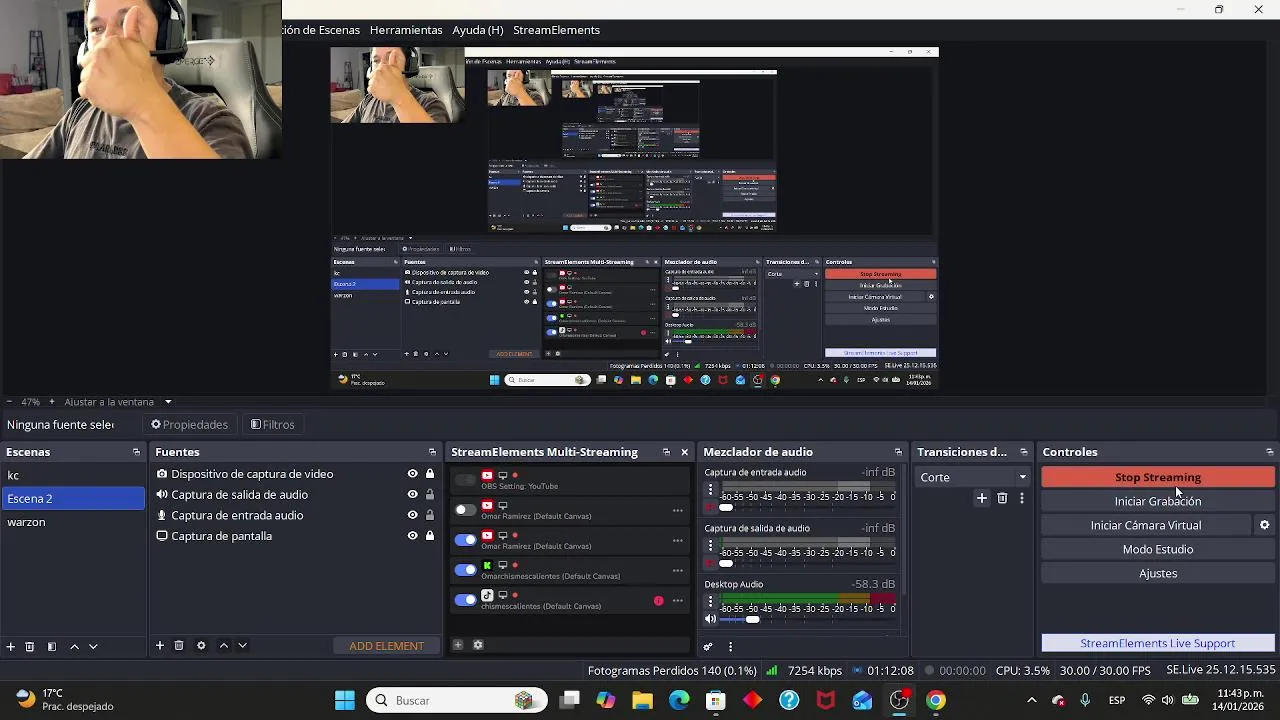
Task: Click Iniciar Grabación to start recording
Action: point(1158,501)
